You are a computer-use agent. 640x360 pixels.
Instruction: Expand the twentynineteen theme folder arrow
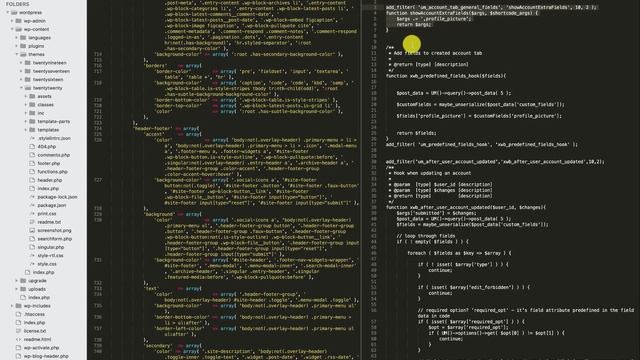(x=21, y=63)
